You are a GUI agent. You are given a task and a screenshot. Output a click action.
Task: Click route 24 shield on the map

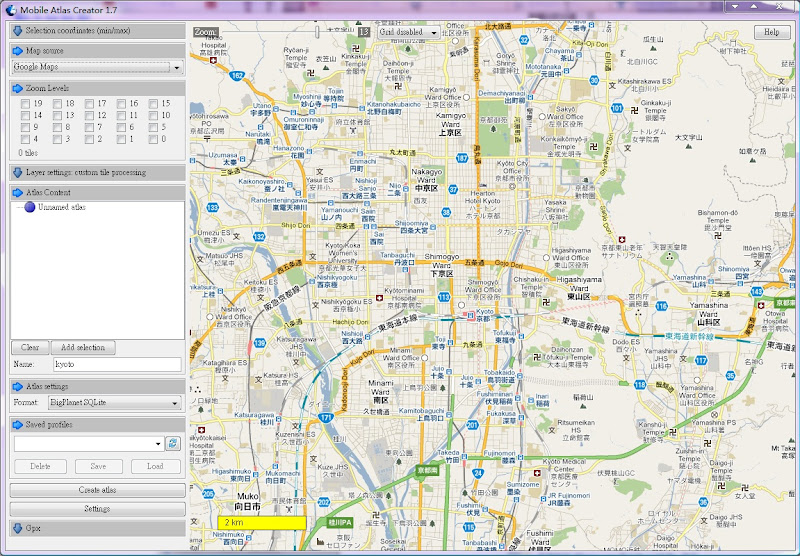pos(478,473)
